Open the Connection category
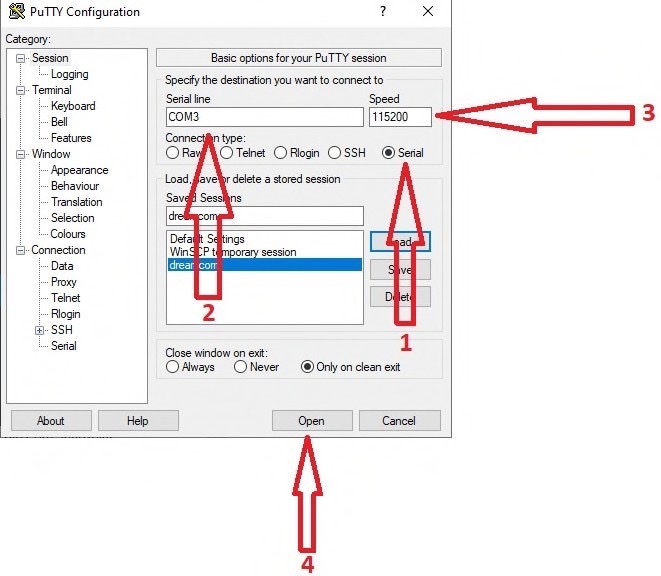Image resolution: width=661 pixels, height=576 pixels. pyautogui.click(x=58, y=250)
